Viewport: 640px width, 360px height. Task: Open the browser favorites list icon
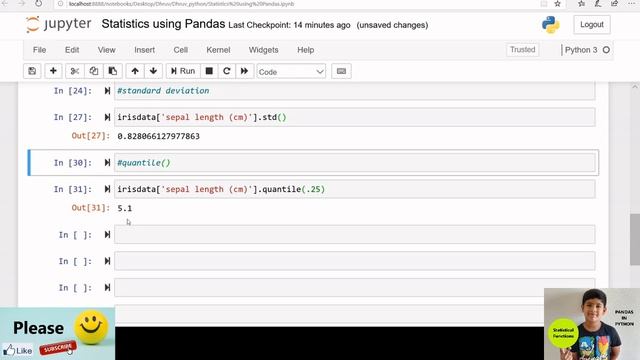point(581,4)
